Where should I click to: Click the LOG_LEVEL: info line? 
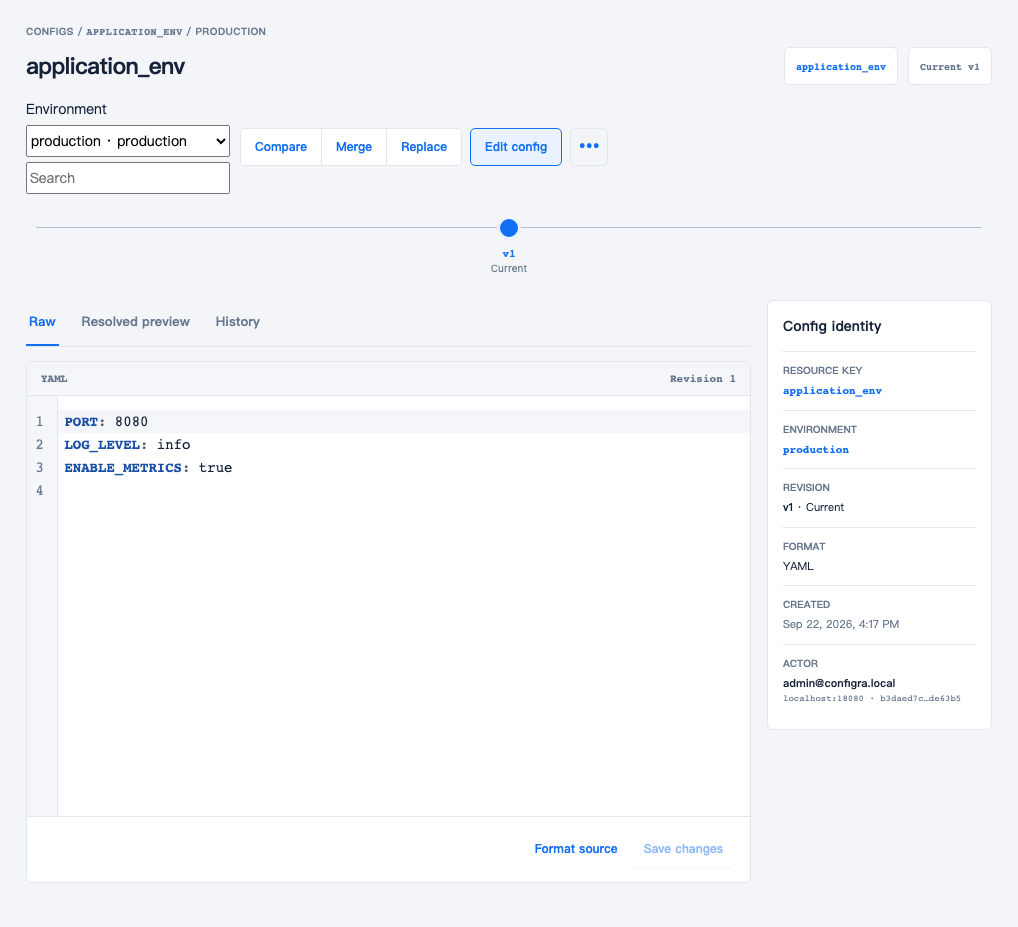point(404,445)
